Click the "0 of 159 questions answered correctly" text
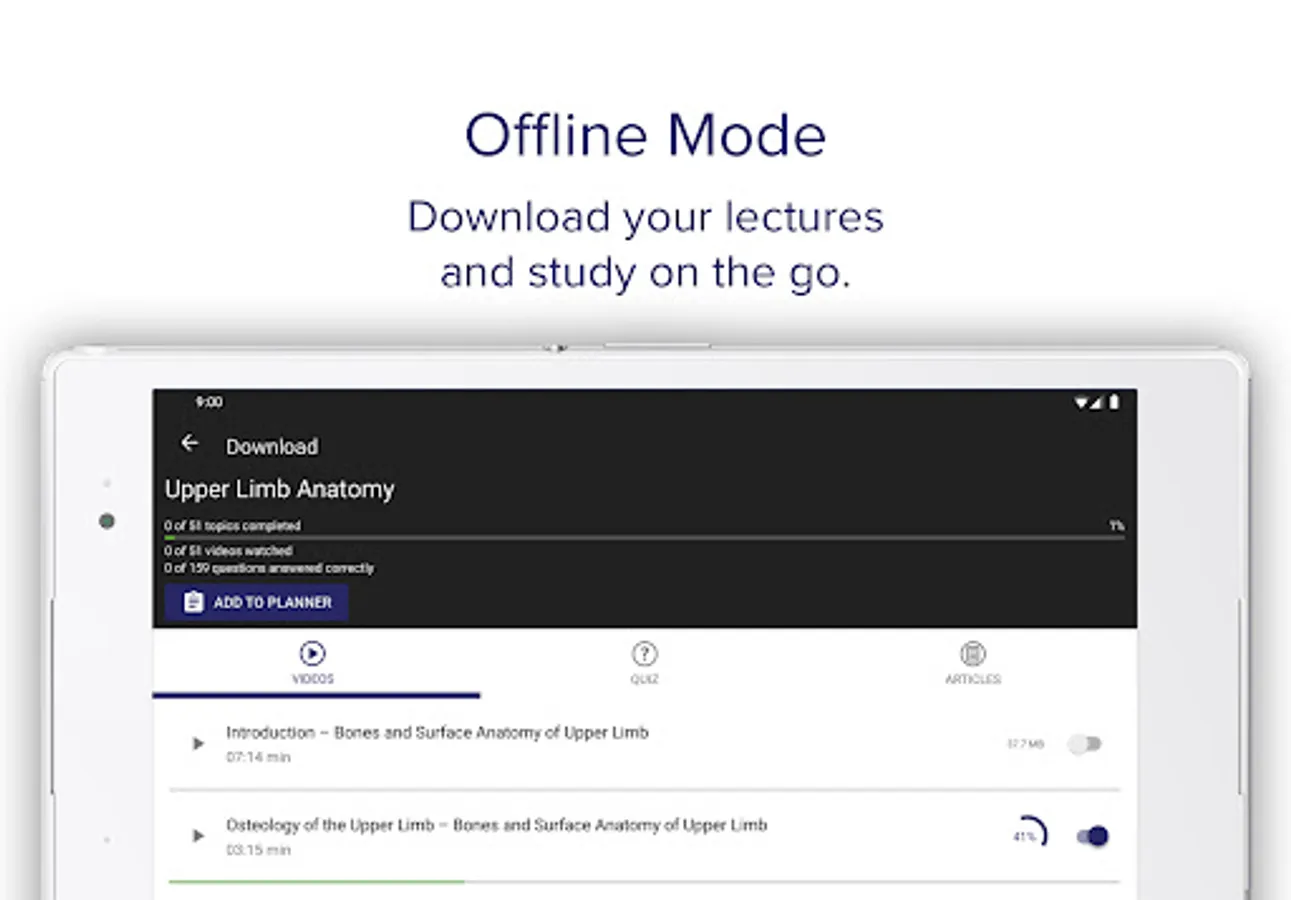Image resolution: width=1291 pixels, height=900 pixels. click(269, 568)
